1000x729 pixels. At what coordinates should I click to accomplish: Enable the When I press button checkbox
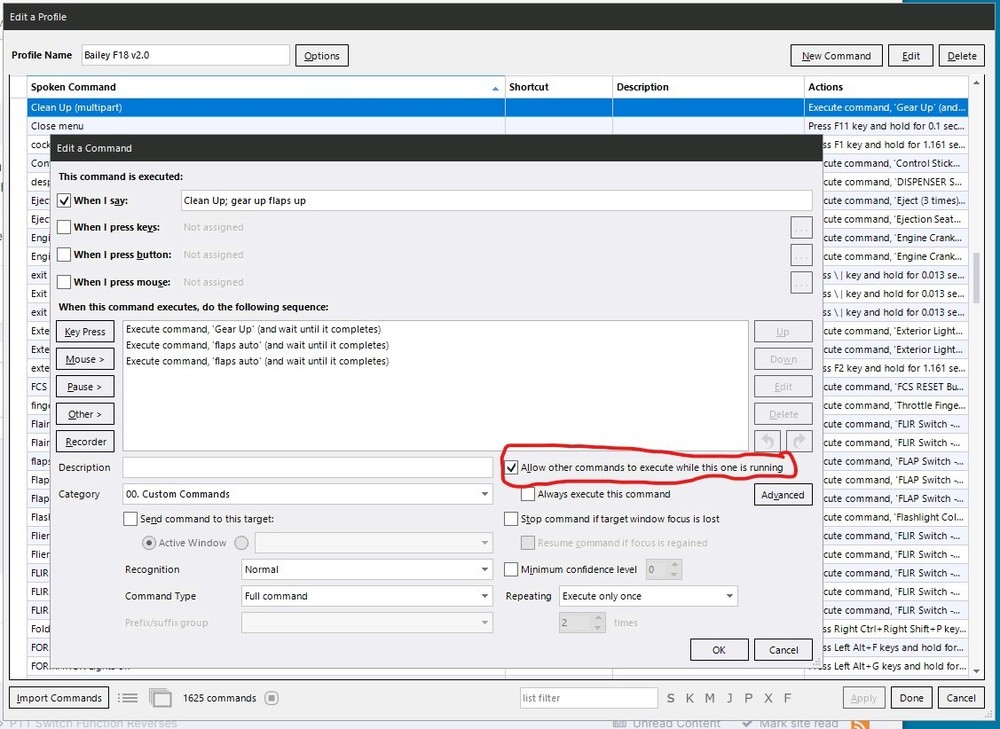pos(64,254)
